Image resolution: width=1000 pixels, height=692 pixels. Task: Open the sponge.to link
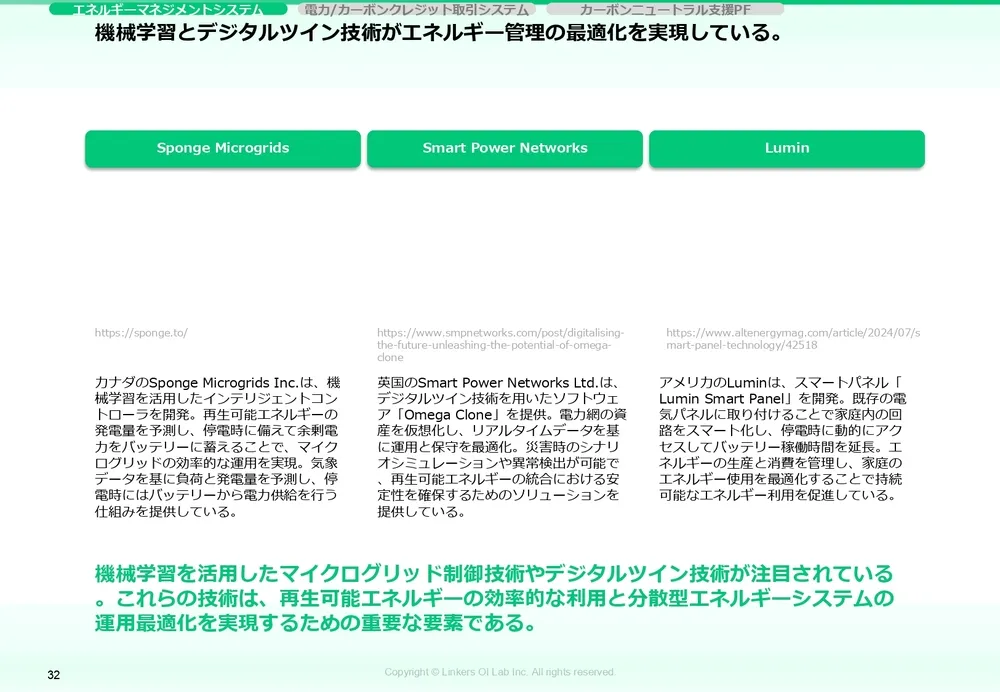(140, 333)
